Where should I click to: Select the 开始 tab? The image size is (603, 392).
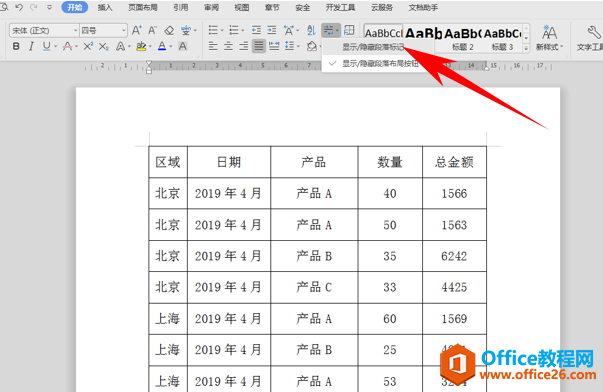(75, 7)
